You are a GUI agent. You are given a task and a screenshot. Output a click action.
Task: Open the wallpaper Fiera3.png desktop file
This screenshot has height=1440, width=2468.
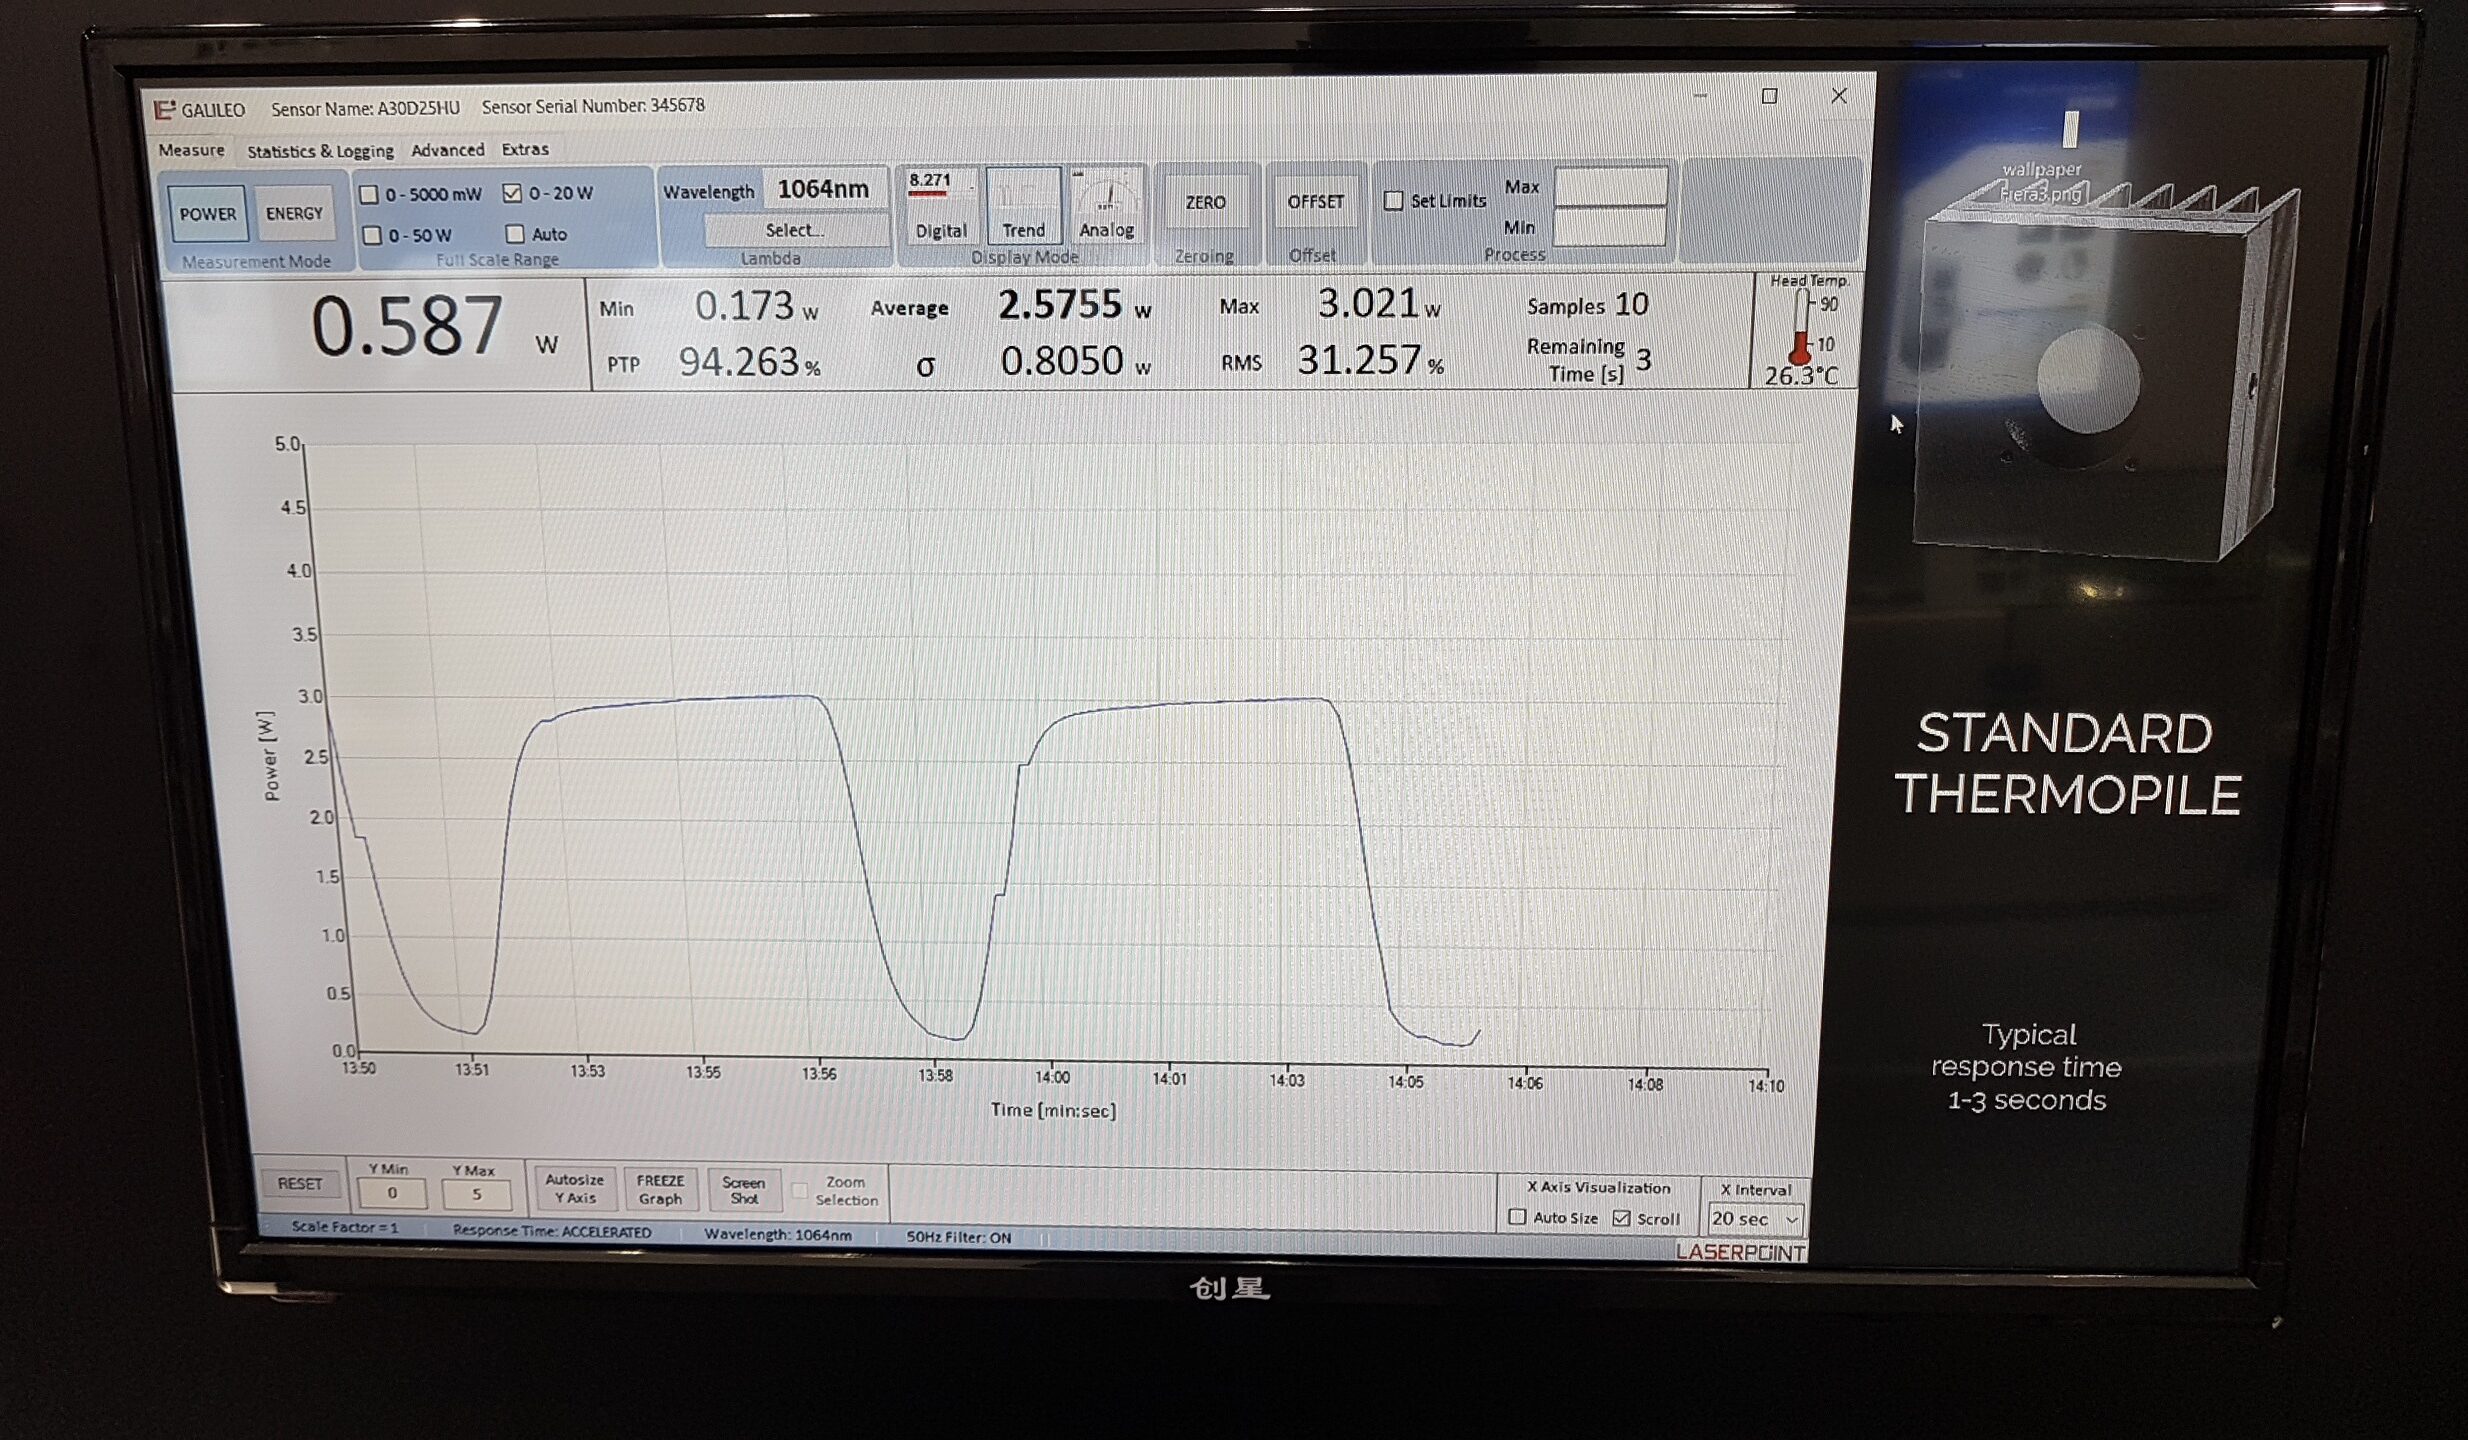click(2042, 157)
